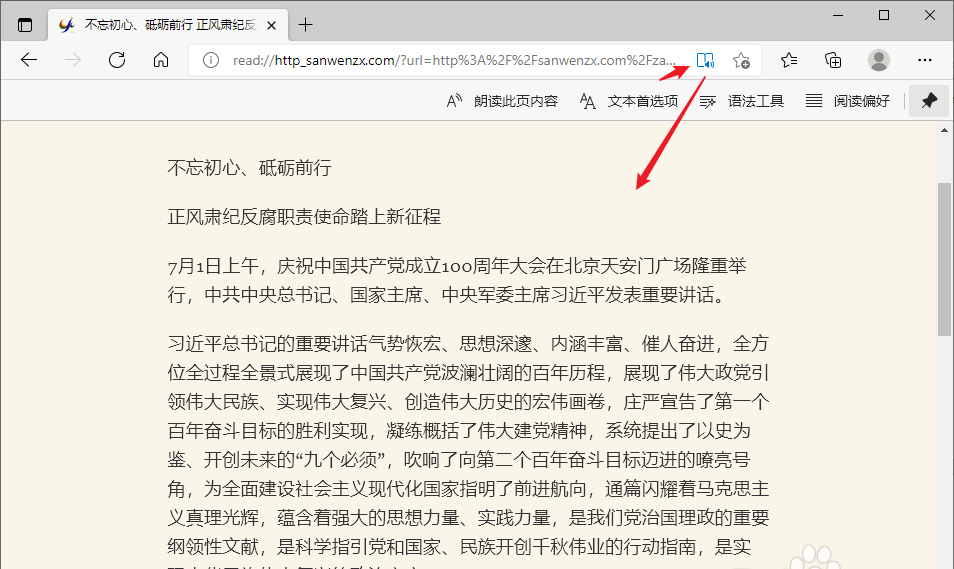Refresh the current page
The height and width of the screenshot is (569, 954).
tap(117, 60)
